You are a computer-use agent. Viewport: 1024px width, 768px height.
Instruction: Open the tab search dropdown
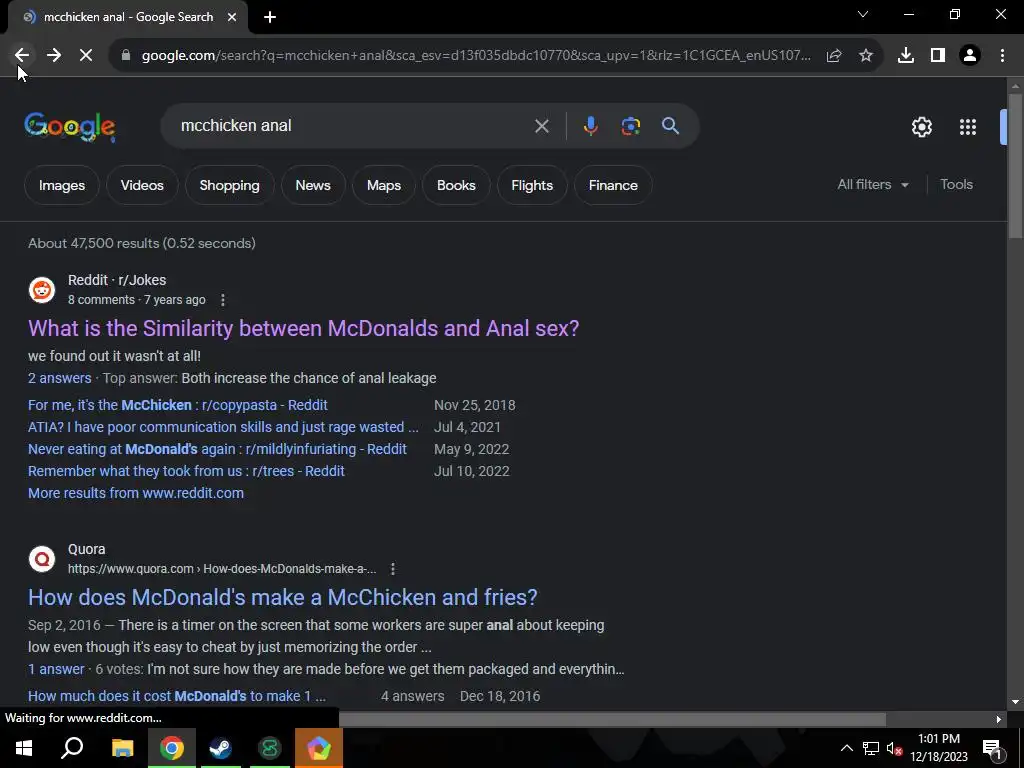click(863, 14)
